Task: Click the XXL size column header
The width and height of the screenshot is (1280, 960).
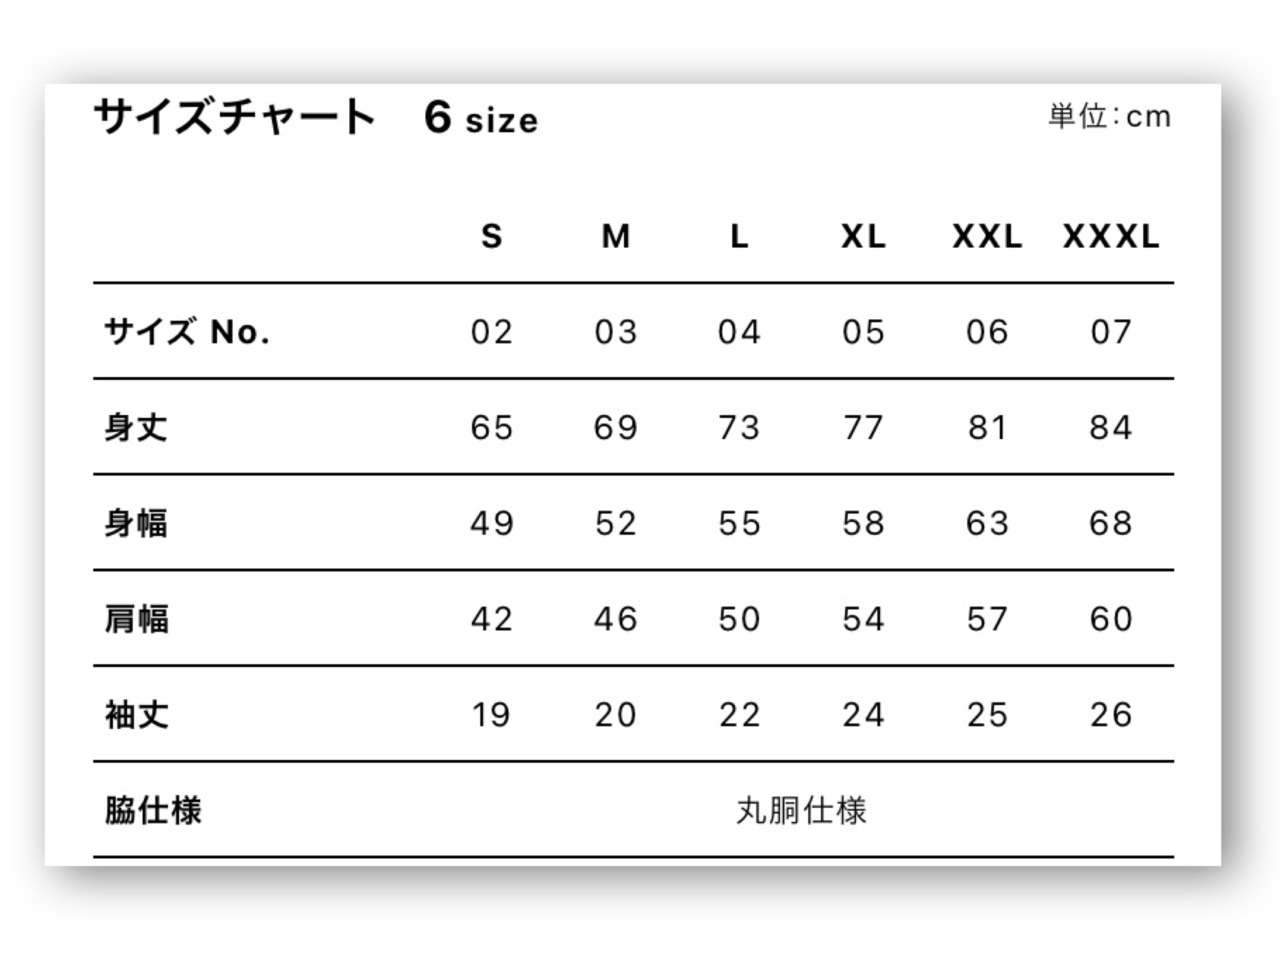Action: pyautogui.click(x=987, y=236)
